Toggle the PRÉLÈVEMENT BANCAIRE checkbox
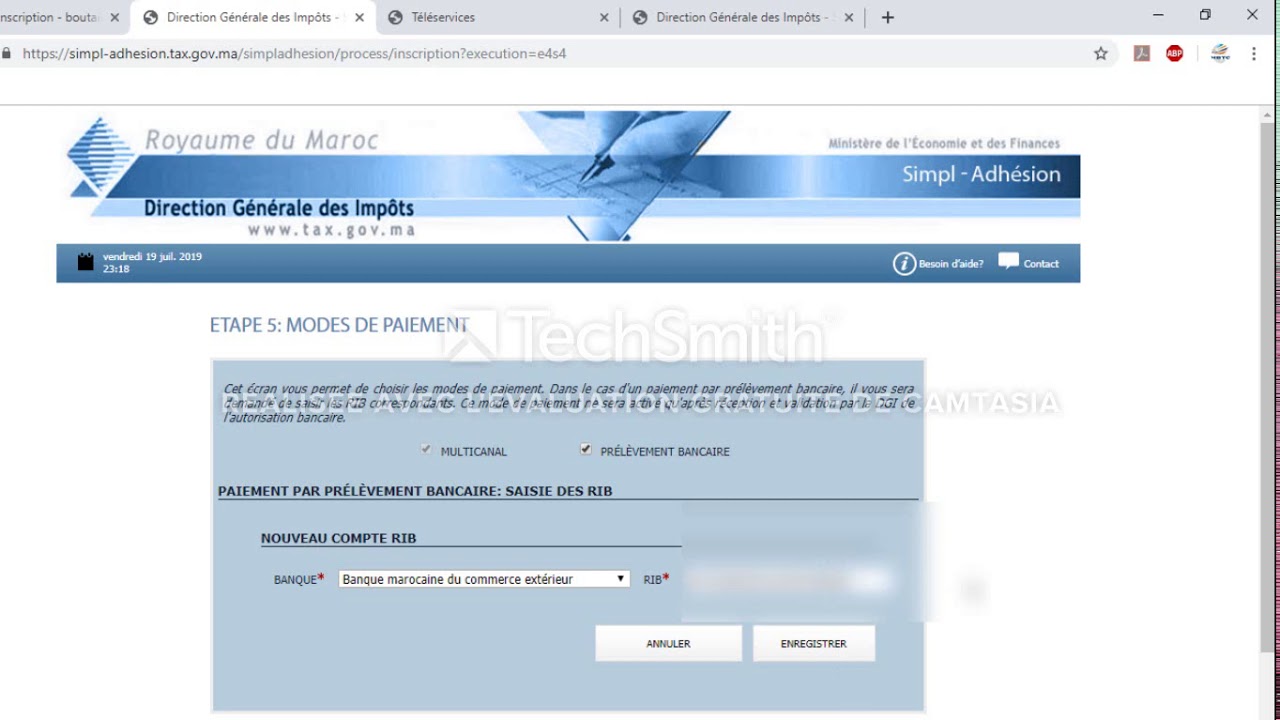This screenshot has height=720, width=1280. pos(586,450)
